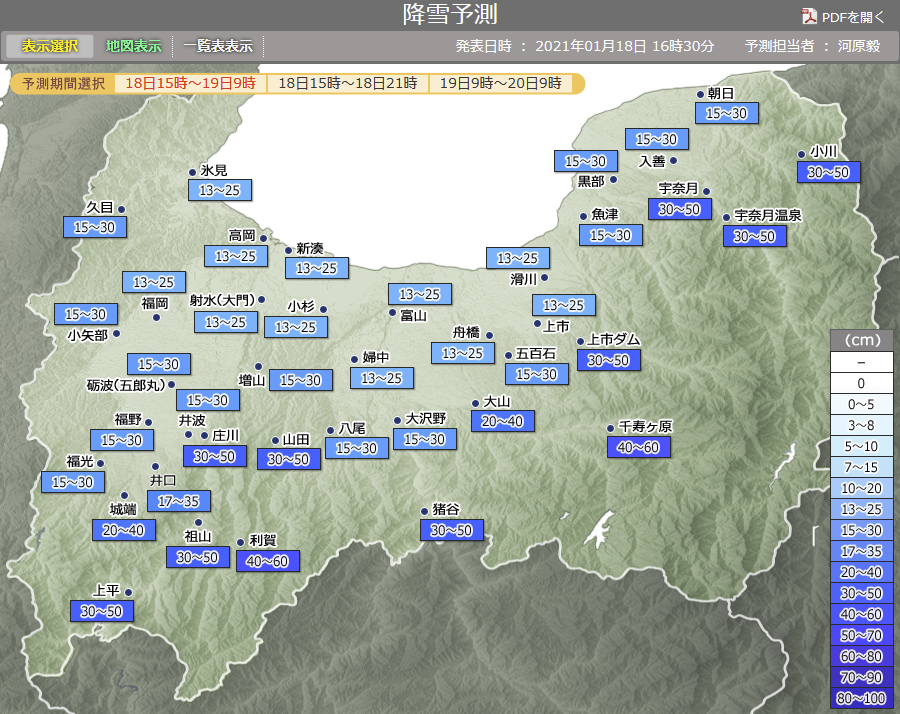Click the 氷見 snowfall value 13～25
The width and height of the screenshot is (900, 714).
pos(220,190)
